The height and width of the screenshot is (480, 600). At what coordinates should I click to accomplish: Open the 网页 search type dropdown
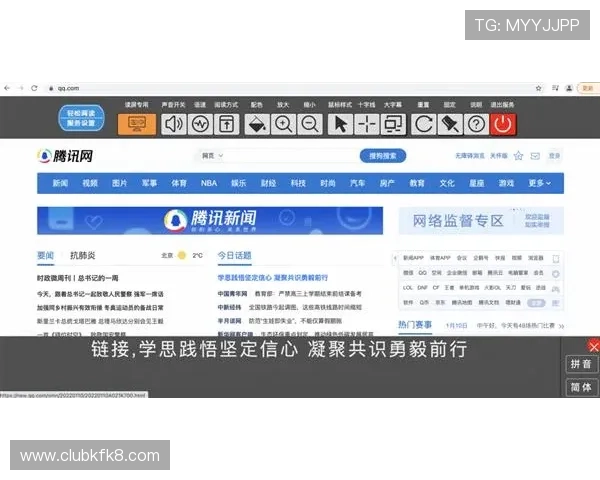pyautogui.click(x=212, y=156)
